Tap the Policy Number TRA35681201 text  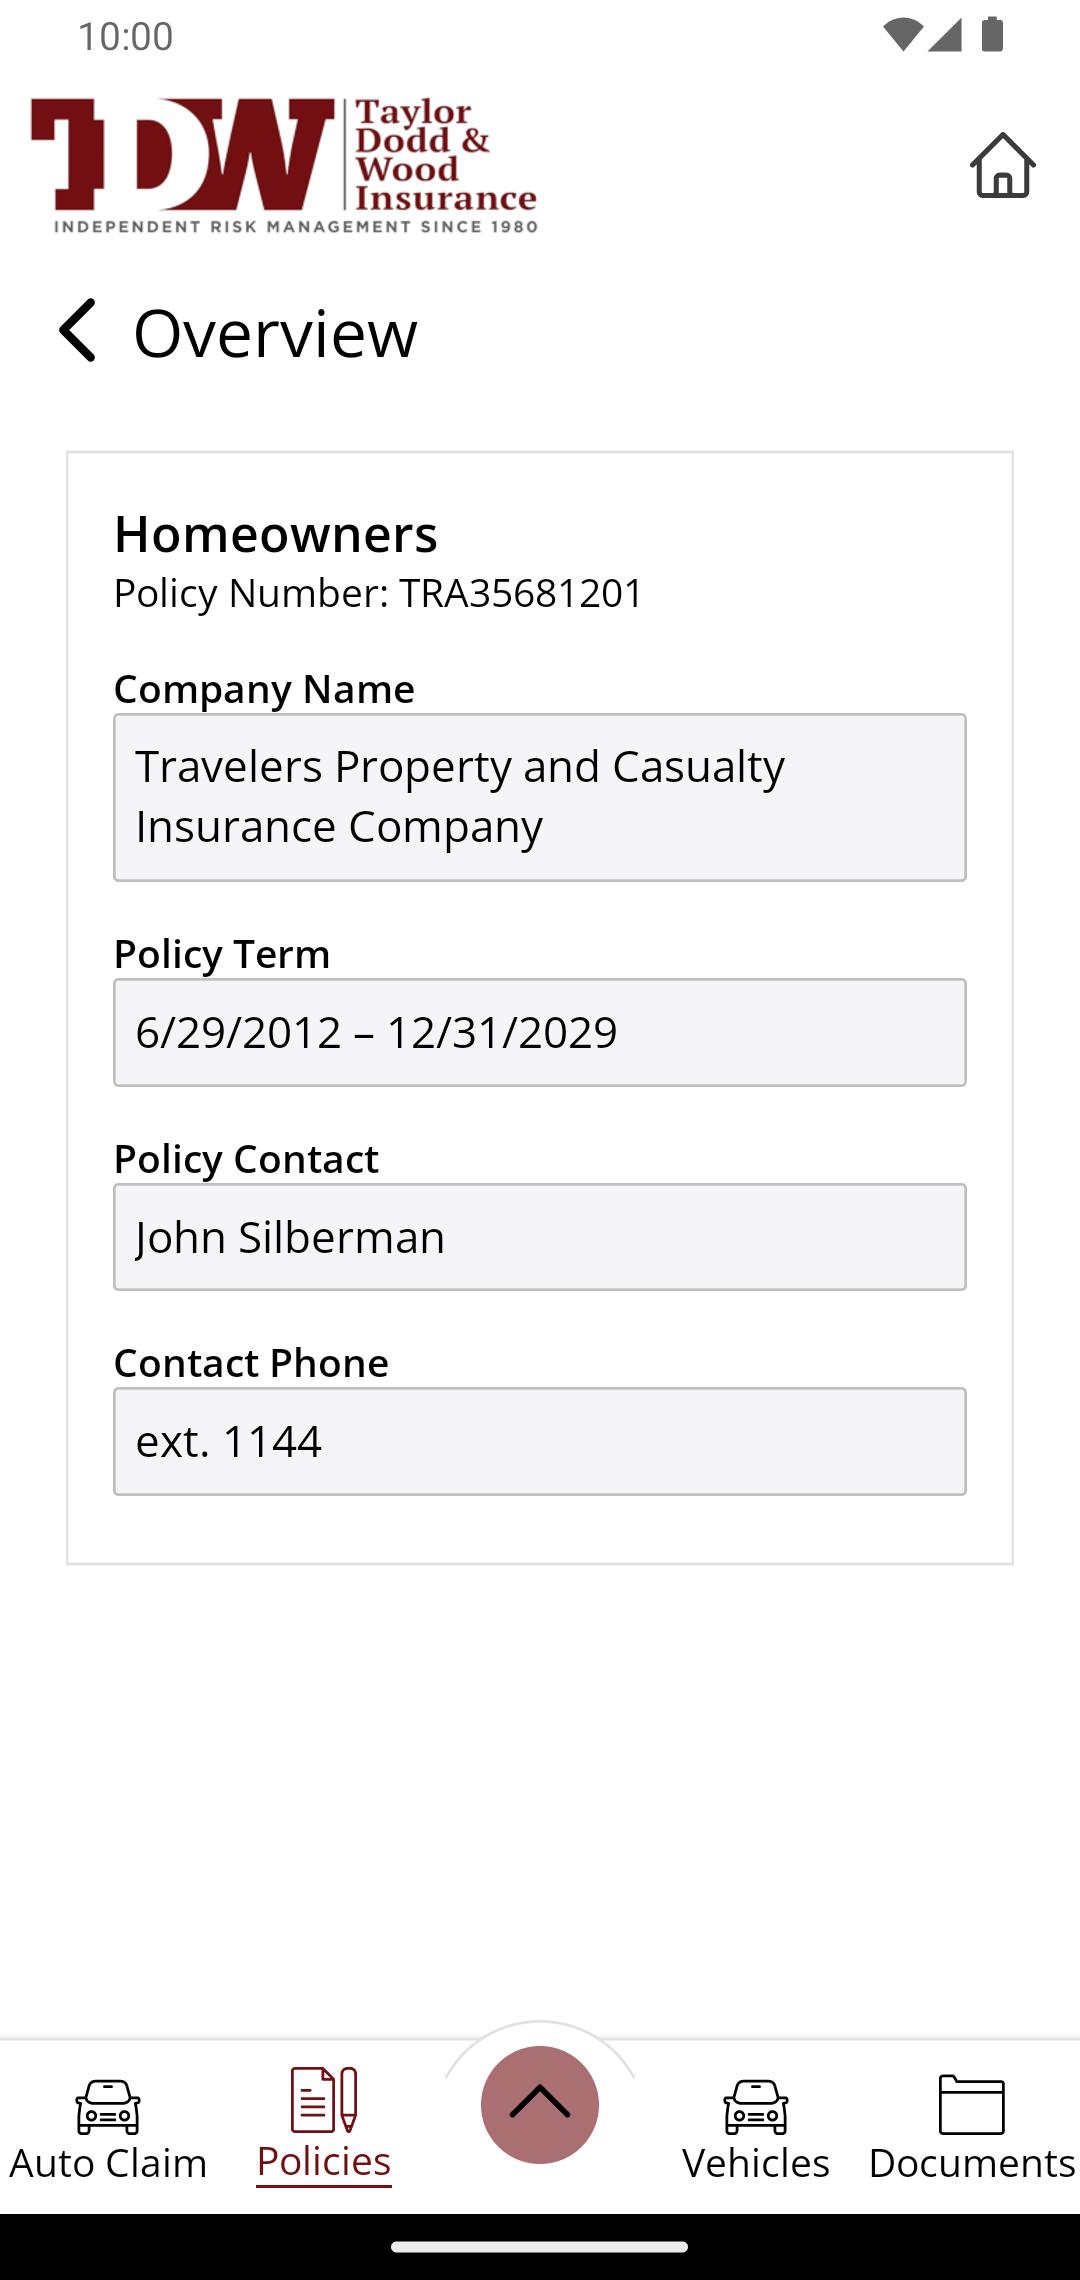(378, 593)
